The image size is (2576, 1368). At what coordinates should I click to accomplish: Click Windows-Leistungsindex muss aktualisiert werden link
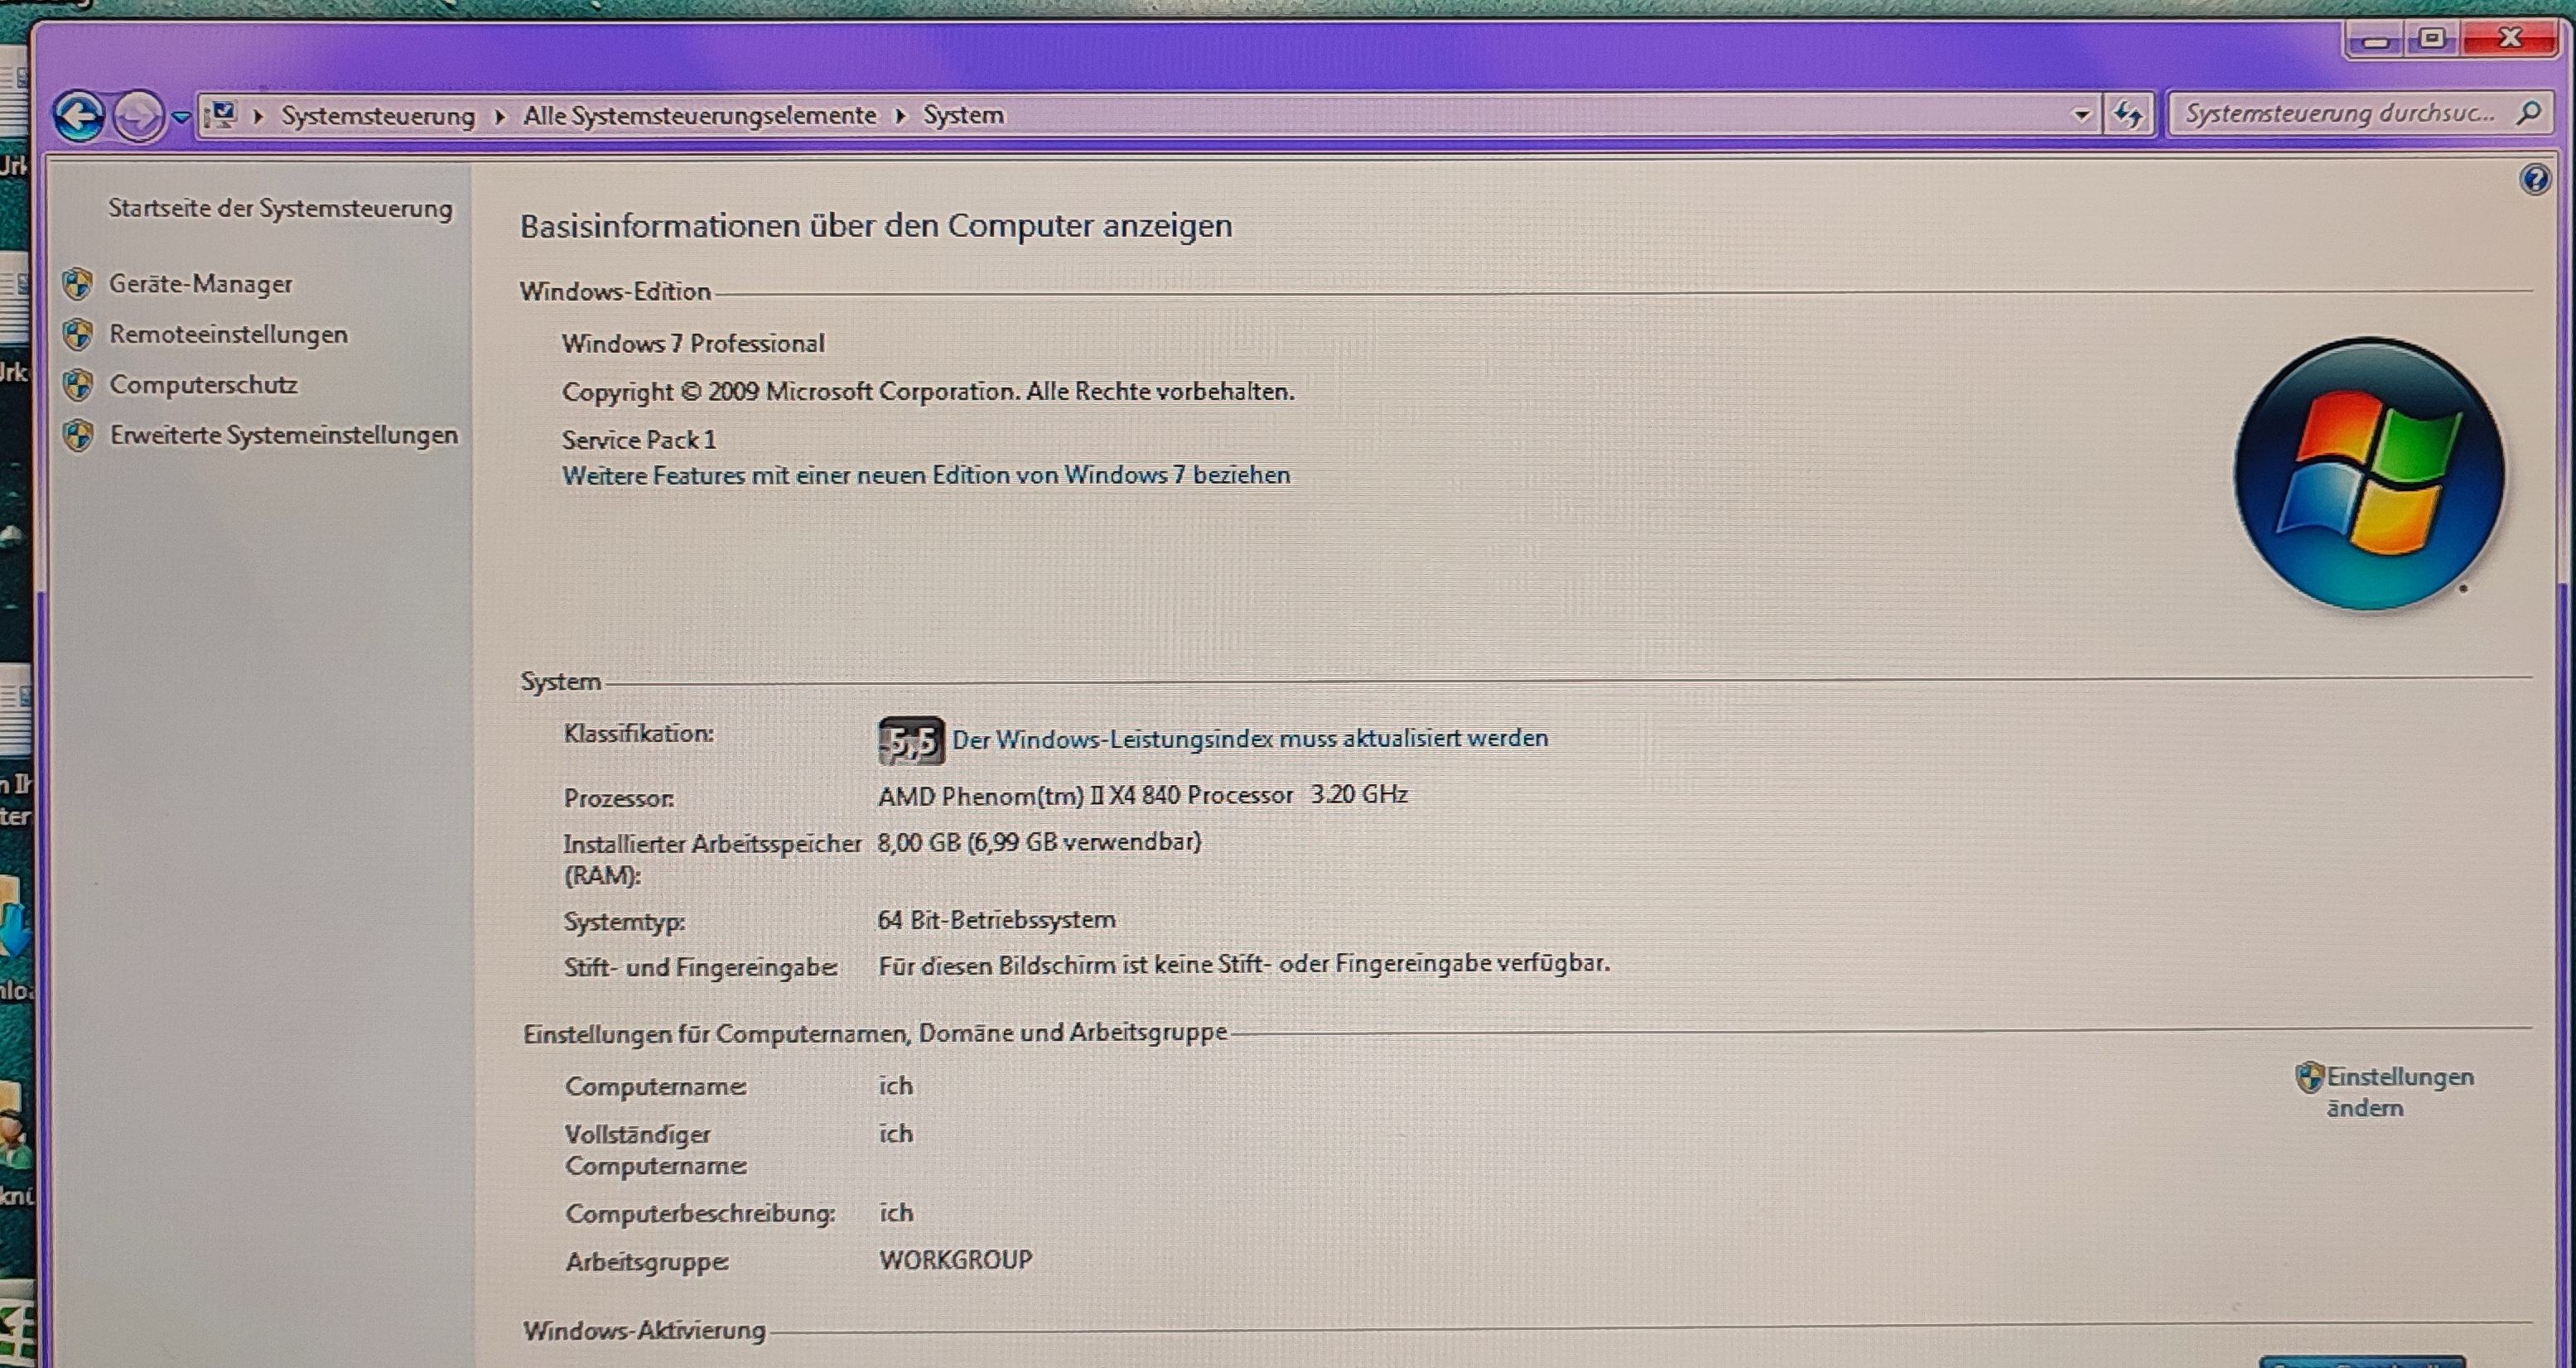[1249, 739]
